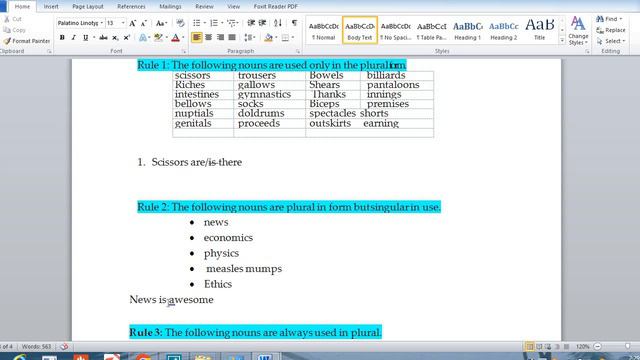640x360 pixels.
Task: Apply subscript formatting
Action: click(116, 38)
